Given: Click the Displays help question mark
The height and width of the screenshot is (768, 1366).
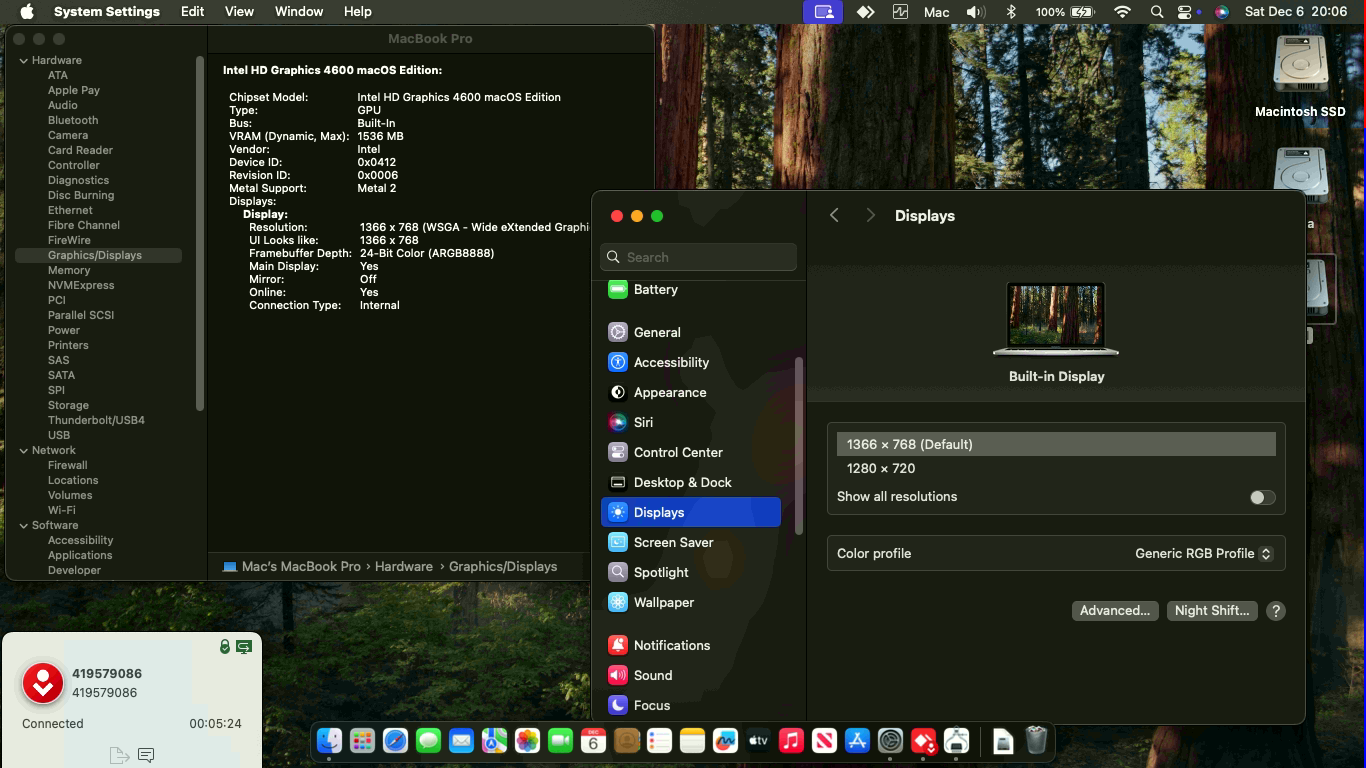Looking at the screenshot, I should pos(1275,611).
